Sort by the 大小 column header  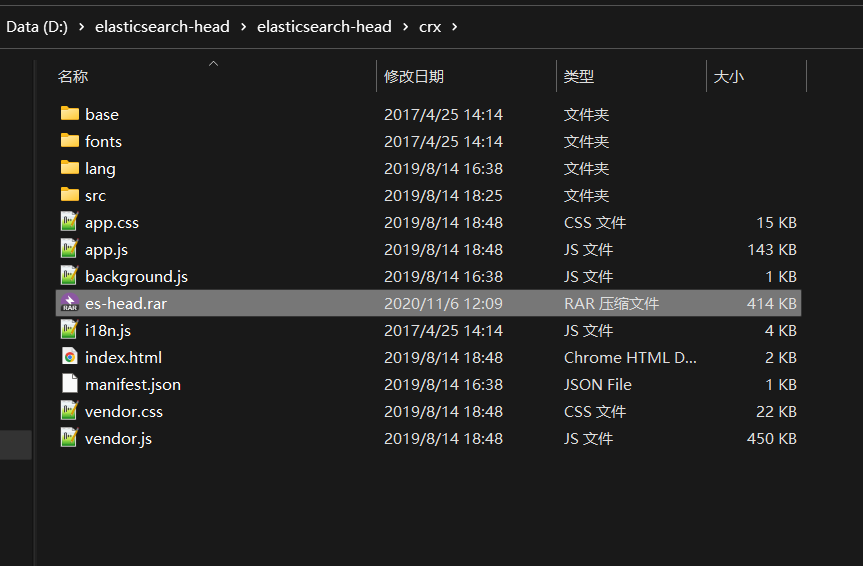729,77
